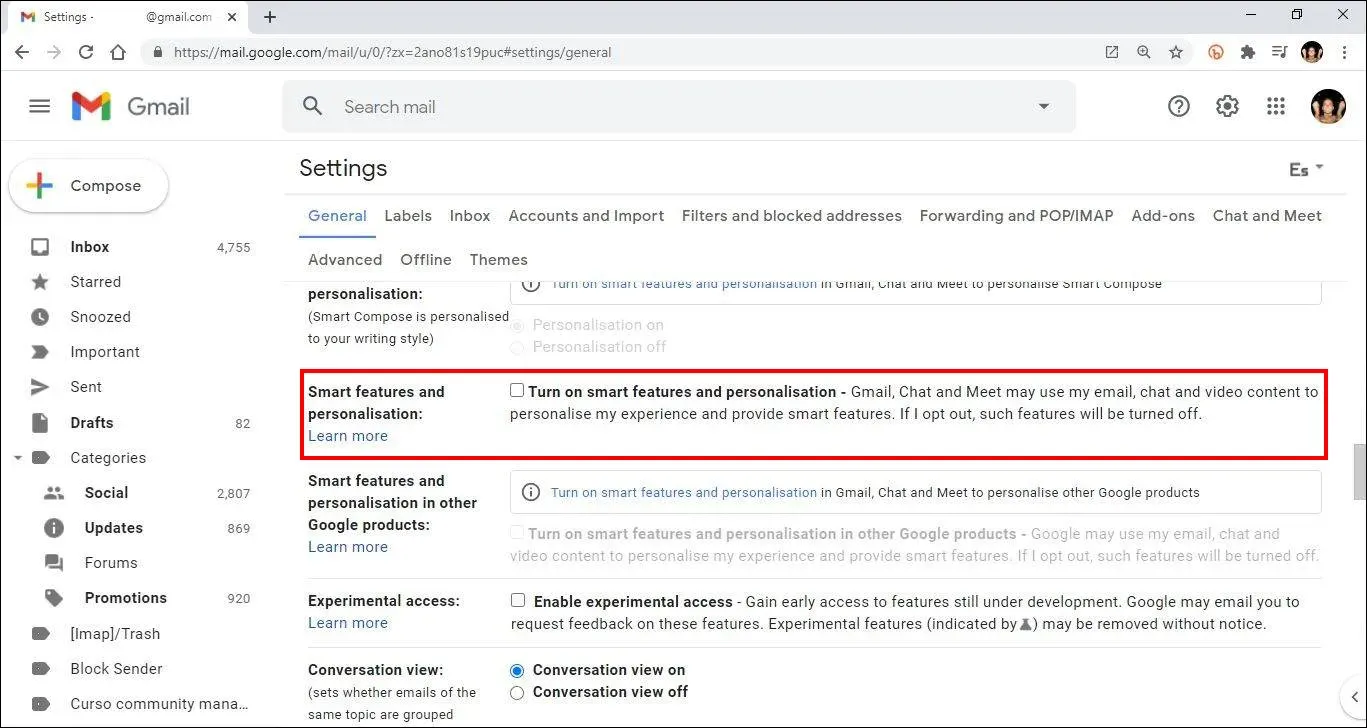The image size is (1367, 728).
Task: Reload the page with browser refresh icon
Action: point(86,52)
